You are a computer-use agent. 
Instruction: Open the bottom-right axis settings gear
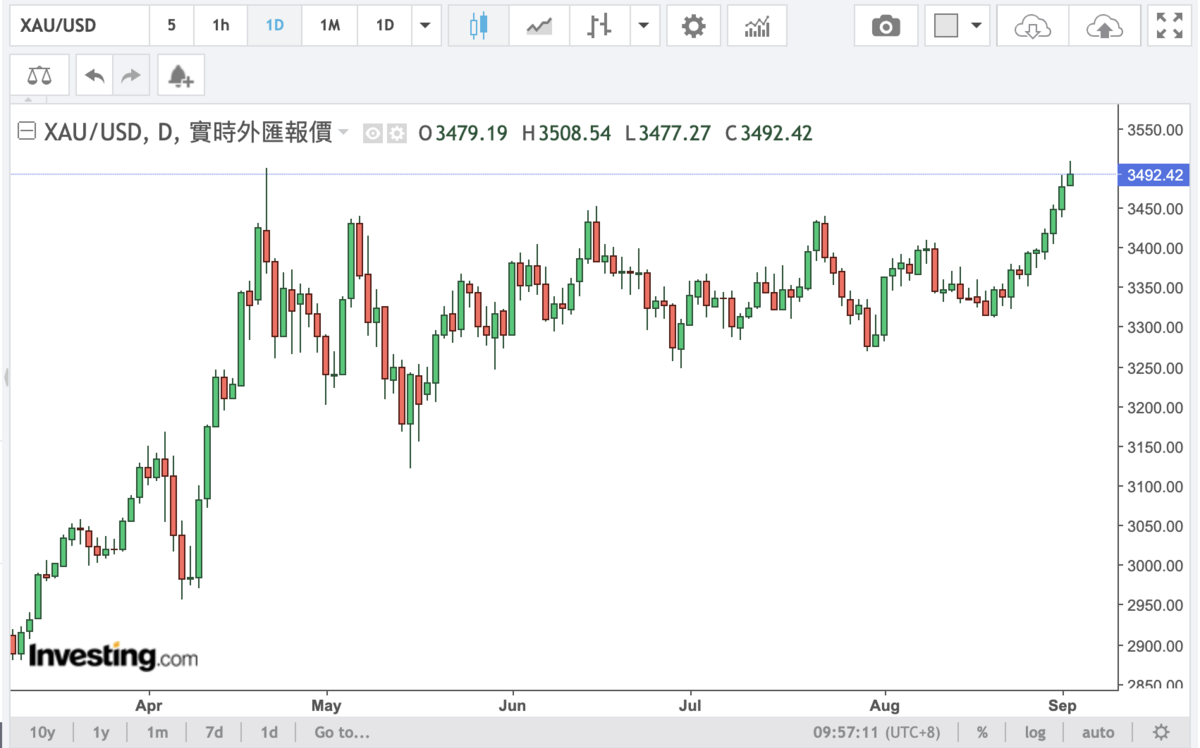click(x=1160, y=732)
